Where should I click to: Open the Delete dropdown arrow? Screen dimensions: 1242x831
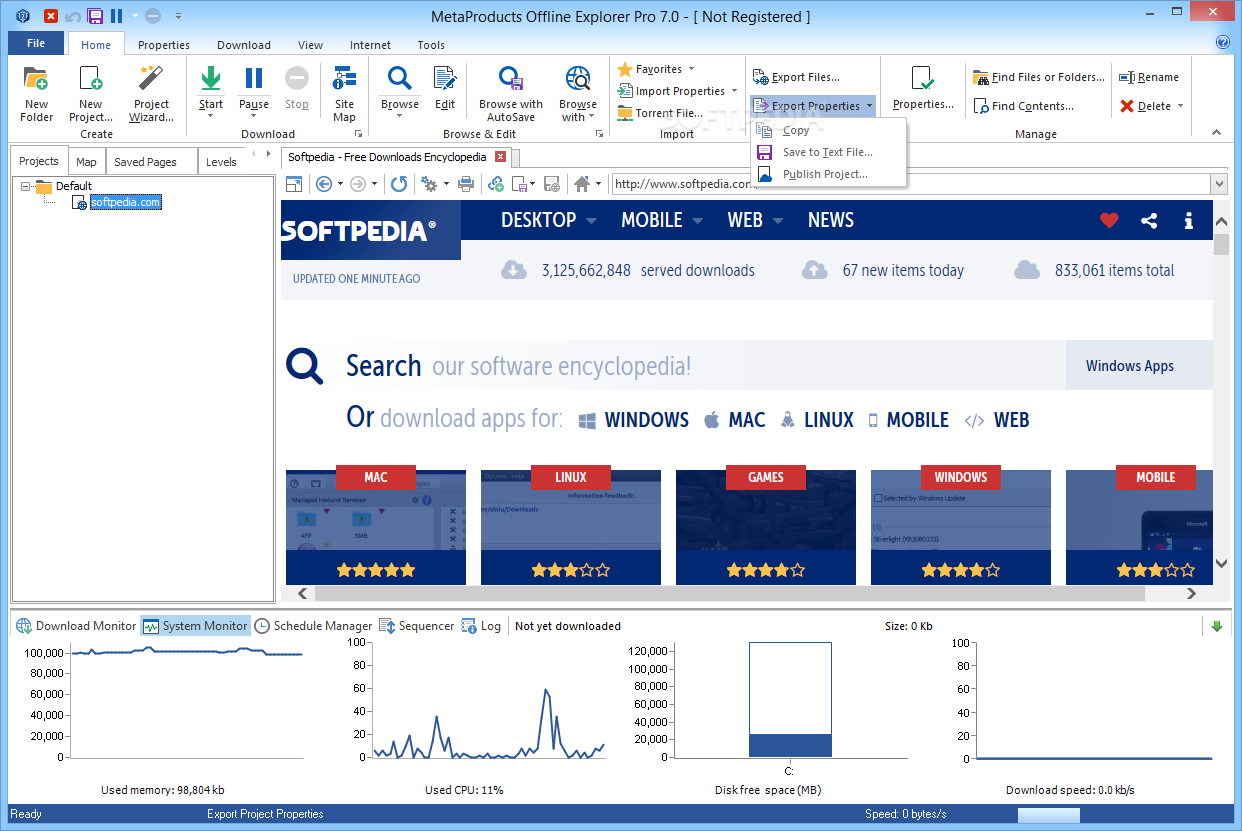tap(1180, 106)
